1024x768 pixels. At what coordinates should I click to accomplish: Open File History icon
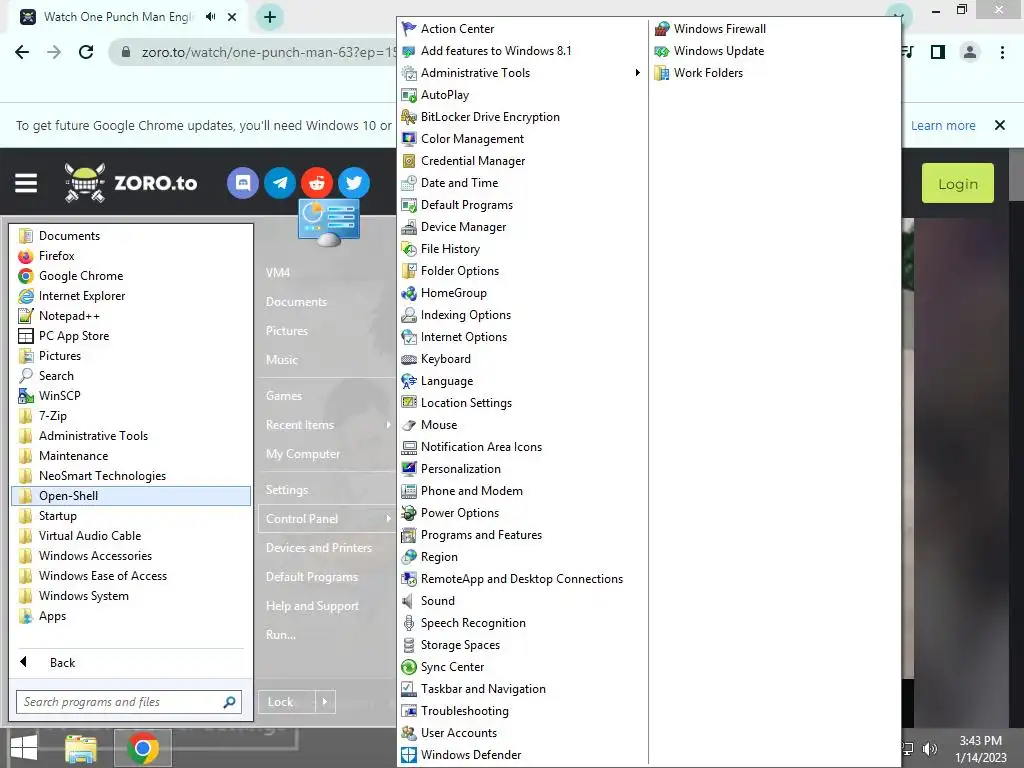tap(409, 249)
